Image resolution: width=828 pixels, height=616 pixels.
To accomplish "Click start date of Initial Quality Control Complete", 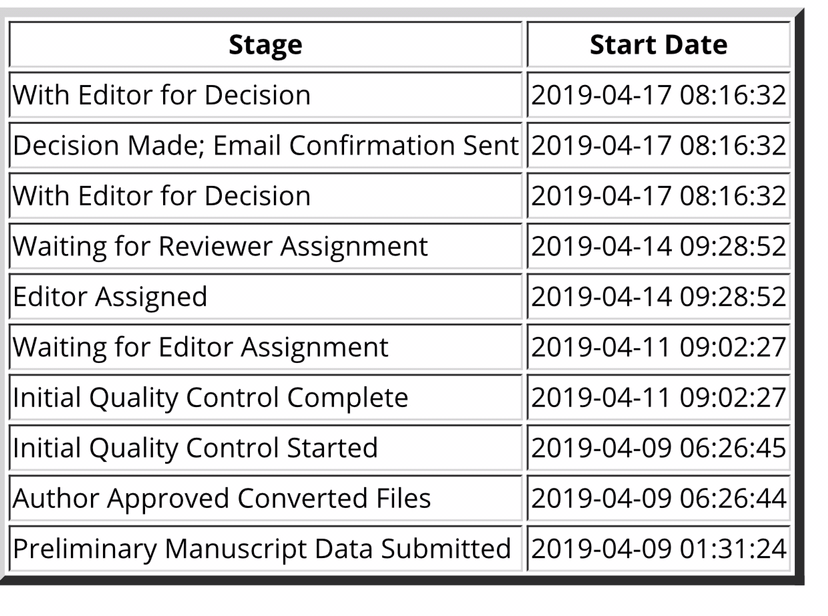I will 658,397.
